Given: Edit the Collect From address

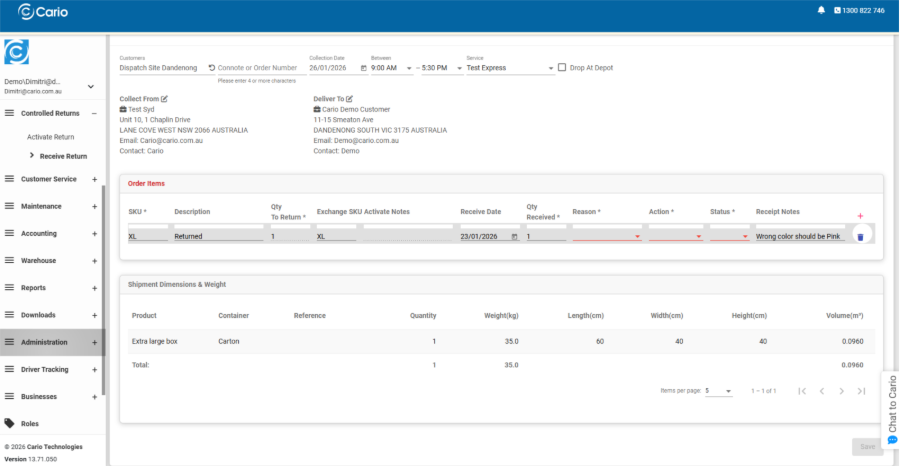Looking at the screenshot, I should click(165, 99).
